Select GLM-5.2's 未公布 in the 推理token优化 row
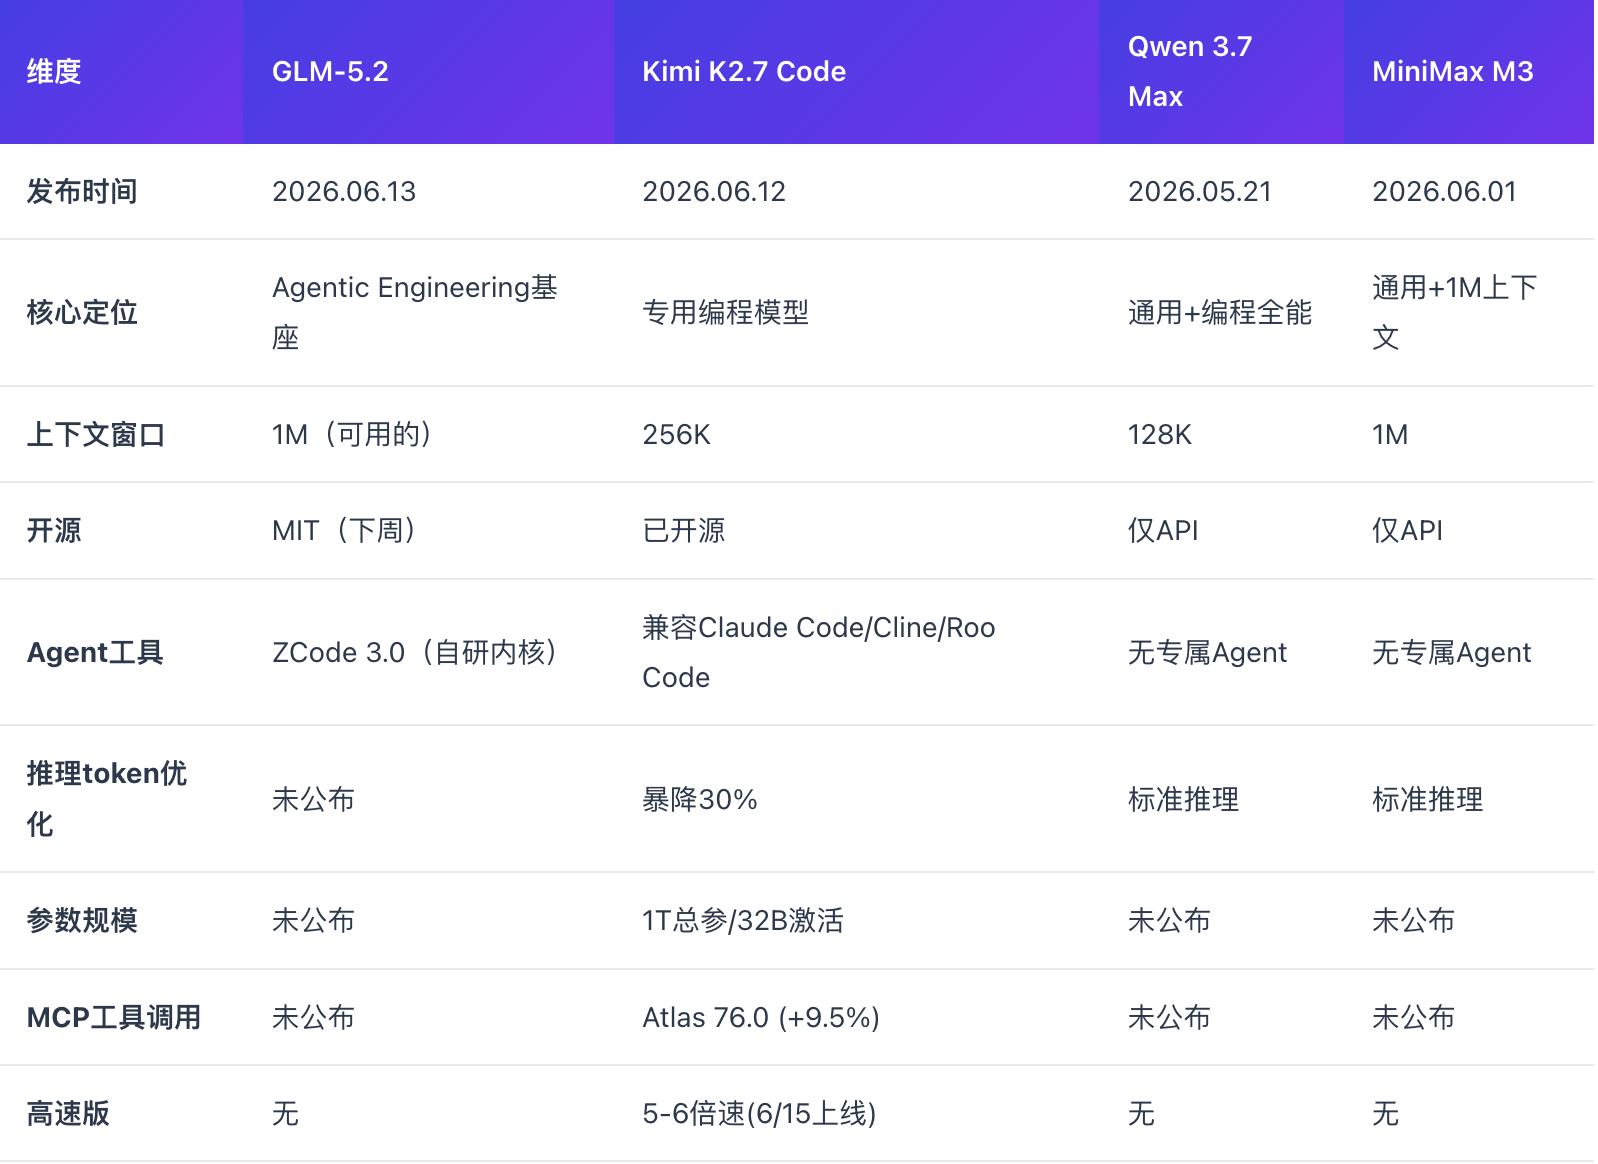This screenshot has width=1598, height=1164. click(x=314, y=800)
